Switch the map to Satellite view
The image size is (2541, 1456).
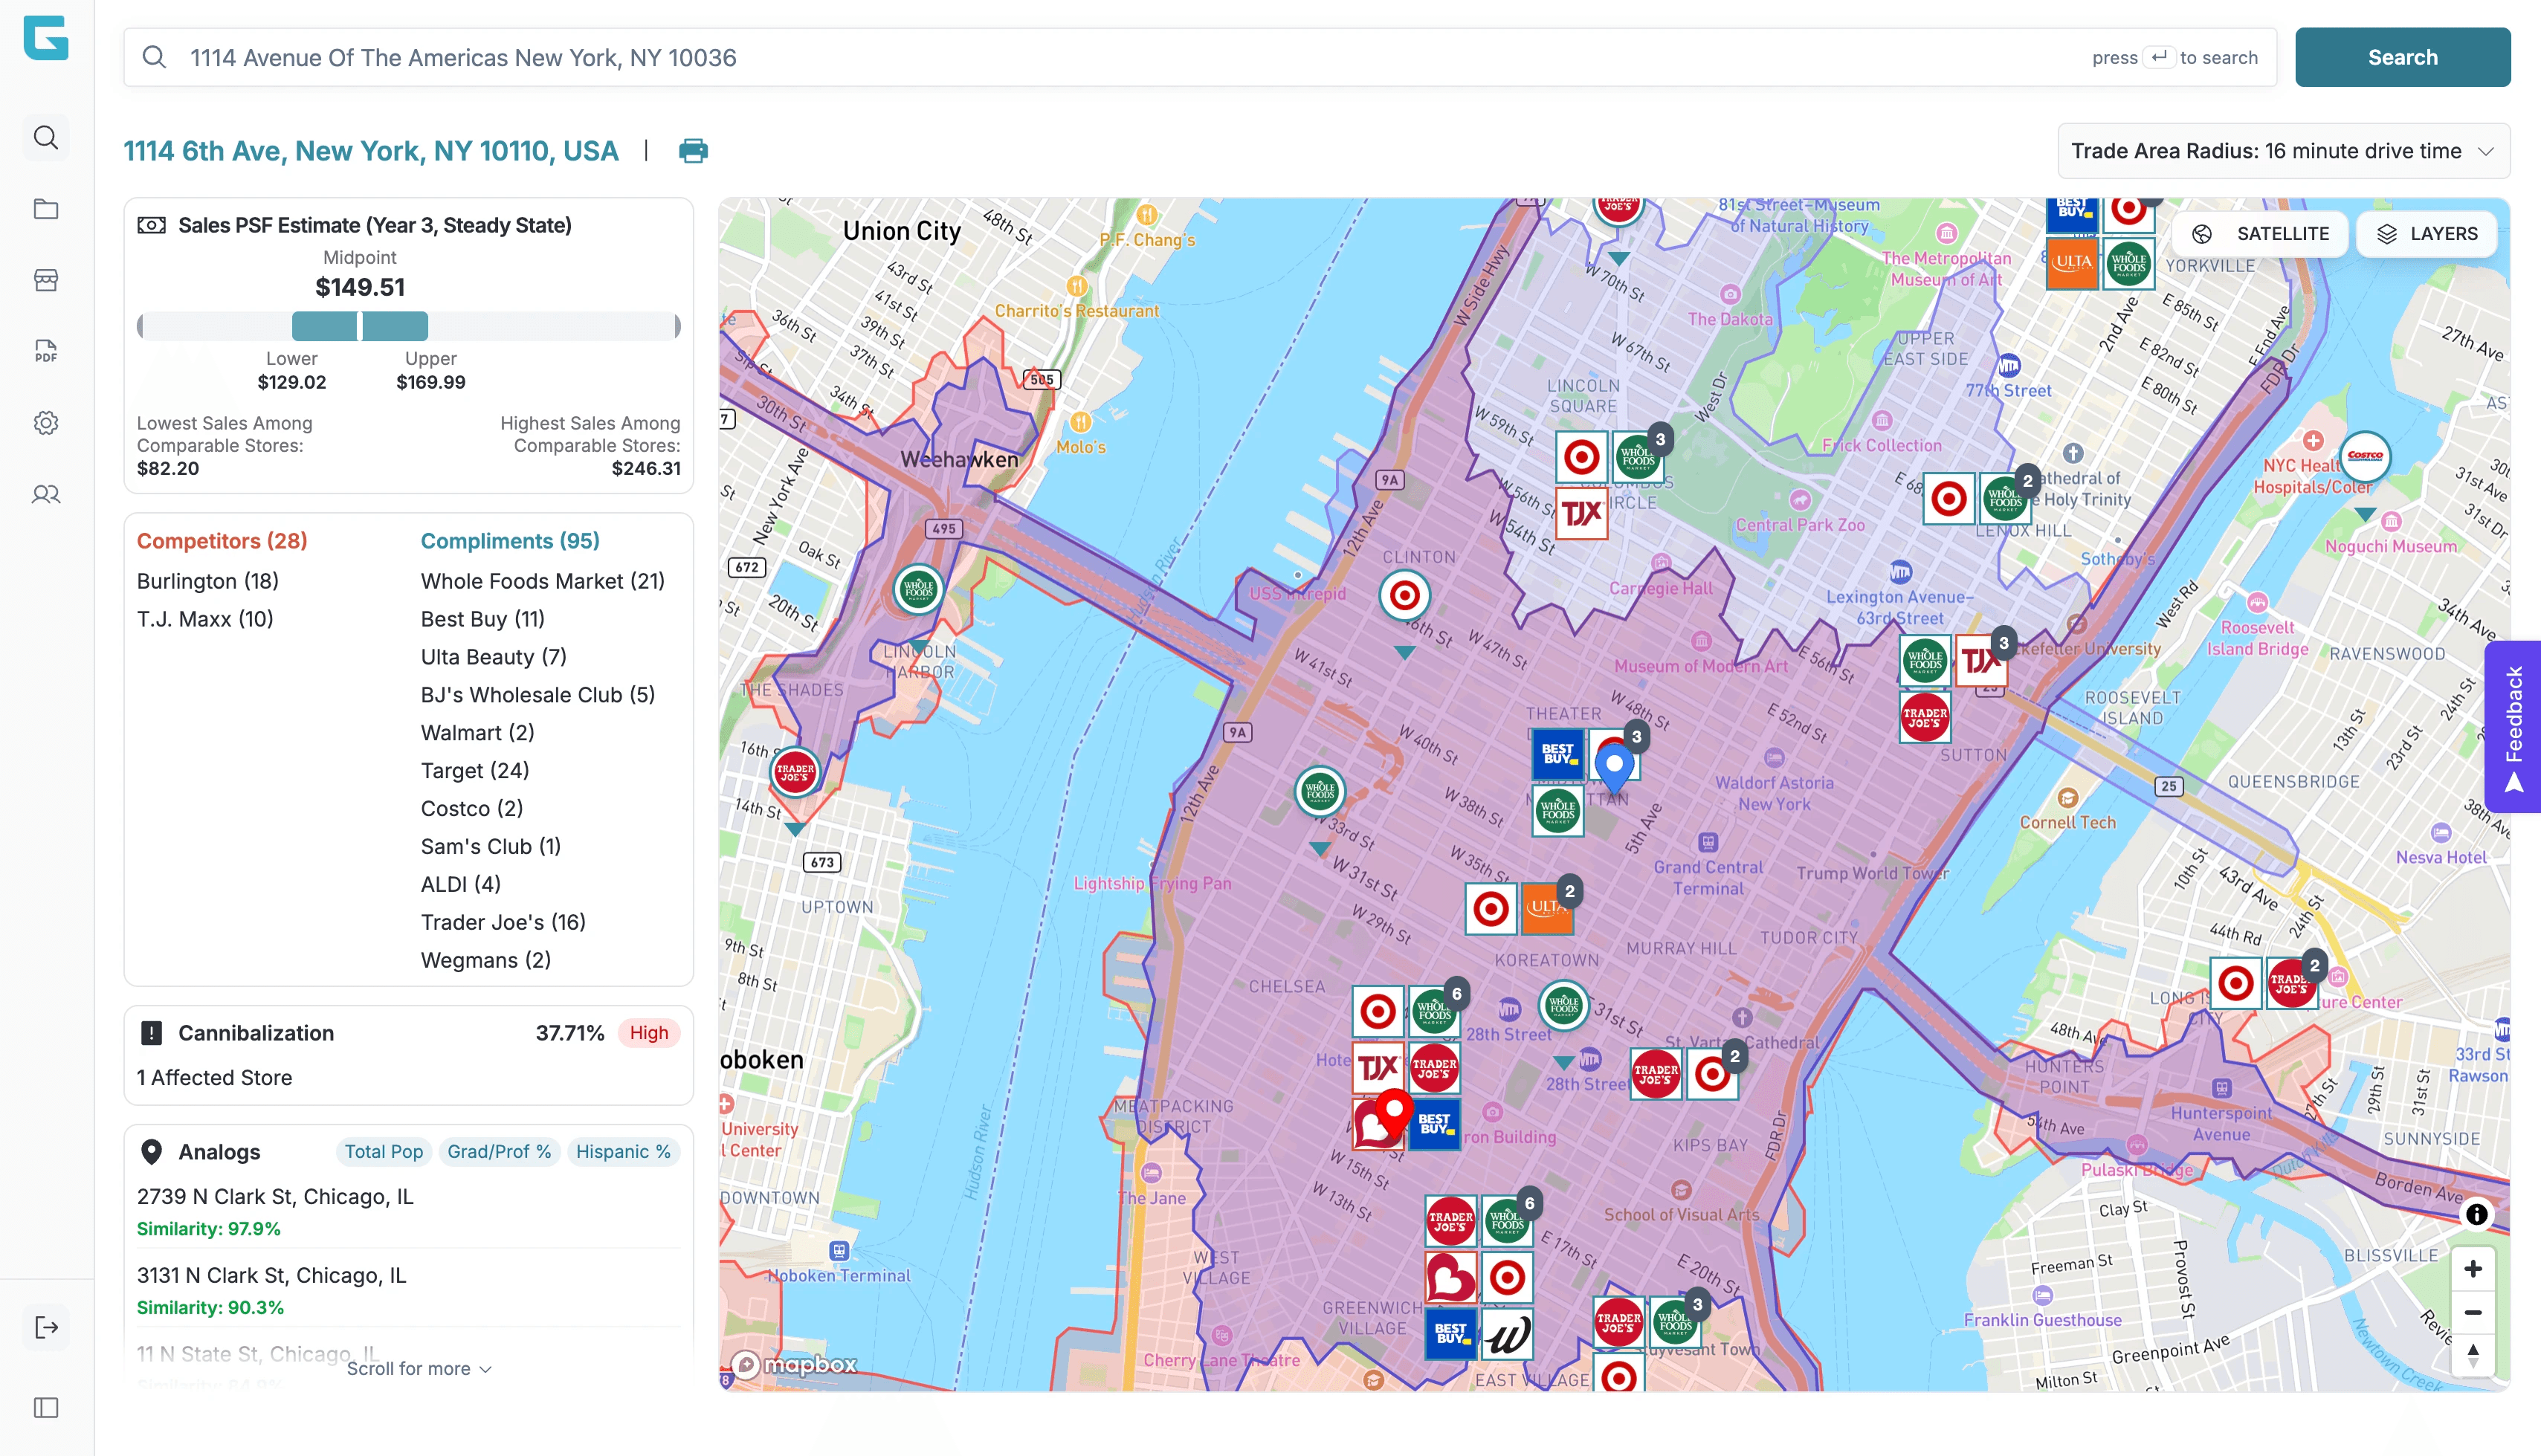pos(2260,233)
